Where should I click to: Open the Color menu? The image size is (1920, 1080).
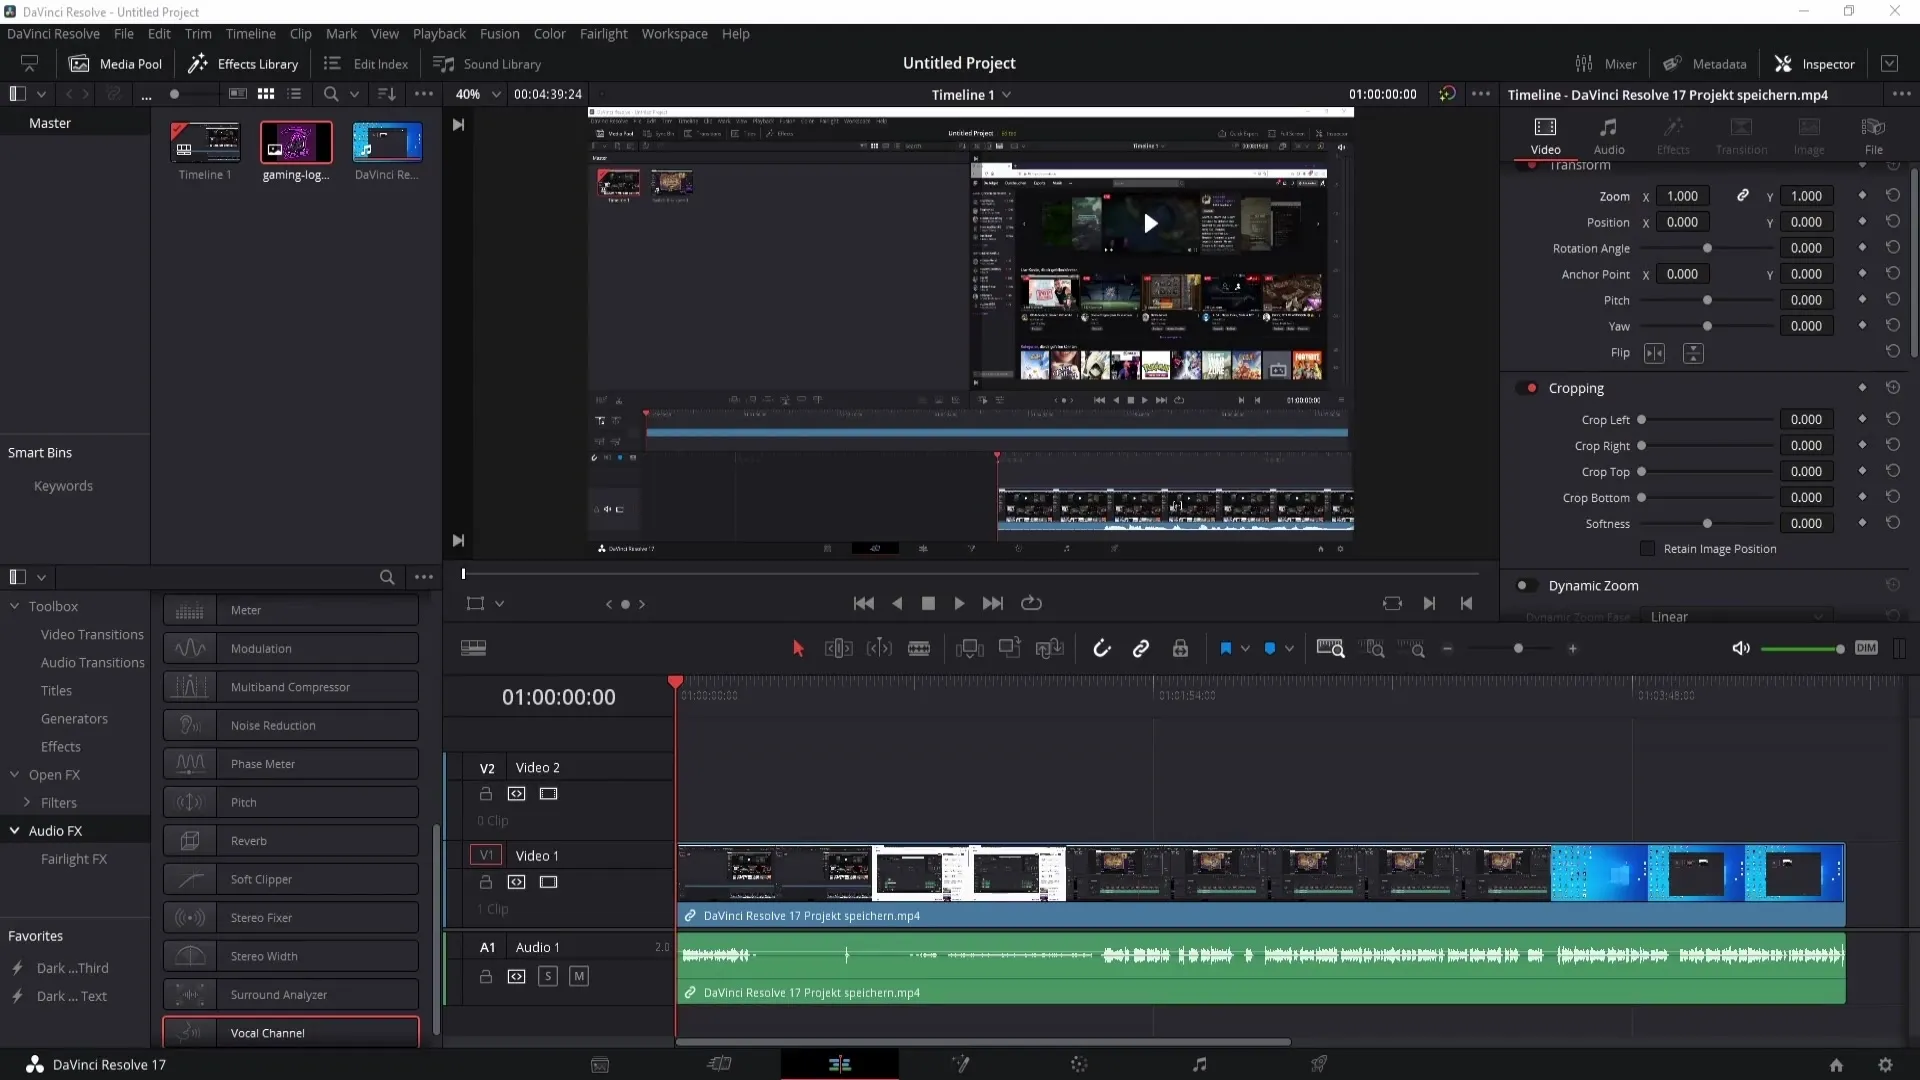click(550, 33)
